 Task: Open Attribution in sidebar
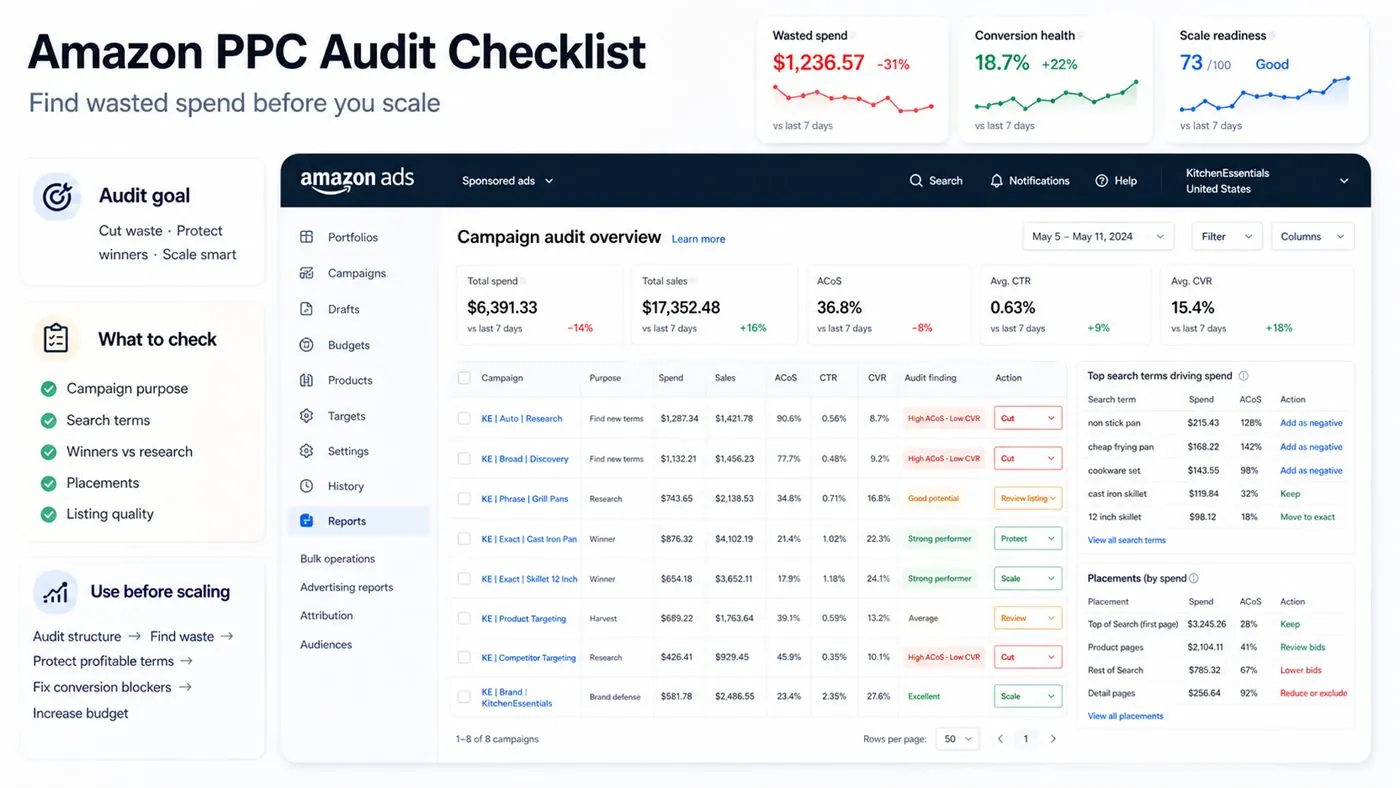point(327,615)
